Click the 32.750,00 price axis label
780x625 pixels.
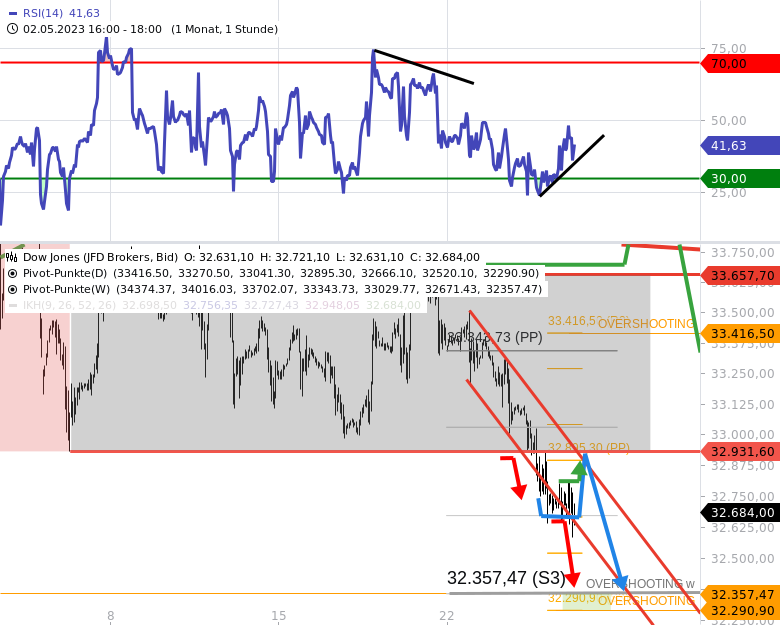pyautogui.click(x=742, y=497)
